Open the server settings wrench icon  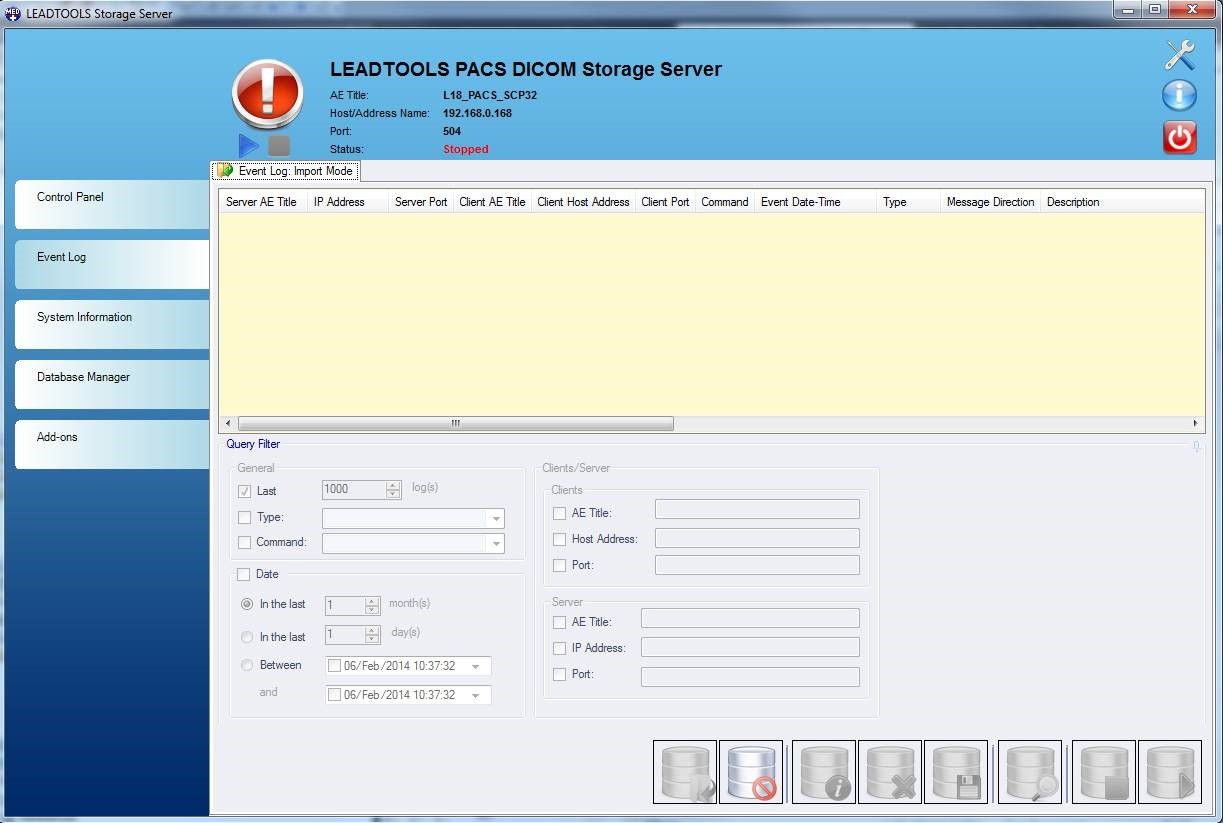(1179, 56)
